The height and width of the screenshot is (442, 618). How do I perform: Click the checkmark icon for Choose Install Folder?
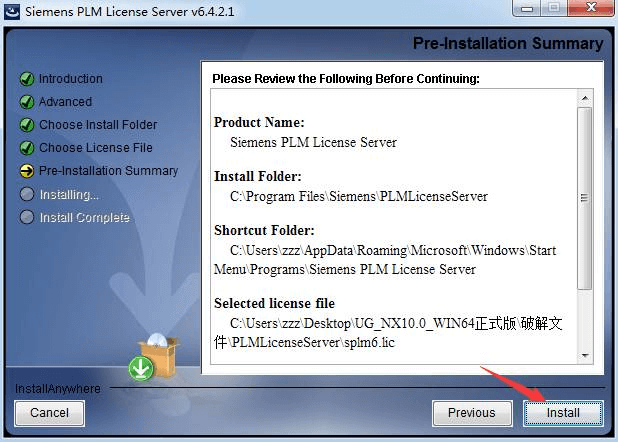(27, 125)
